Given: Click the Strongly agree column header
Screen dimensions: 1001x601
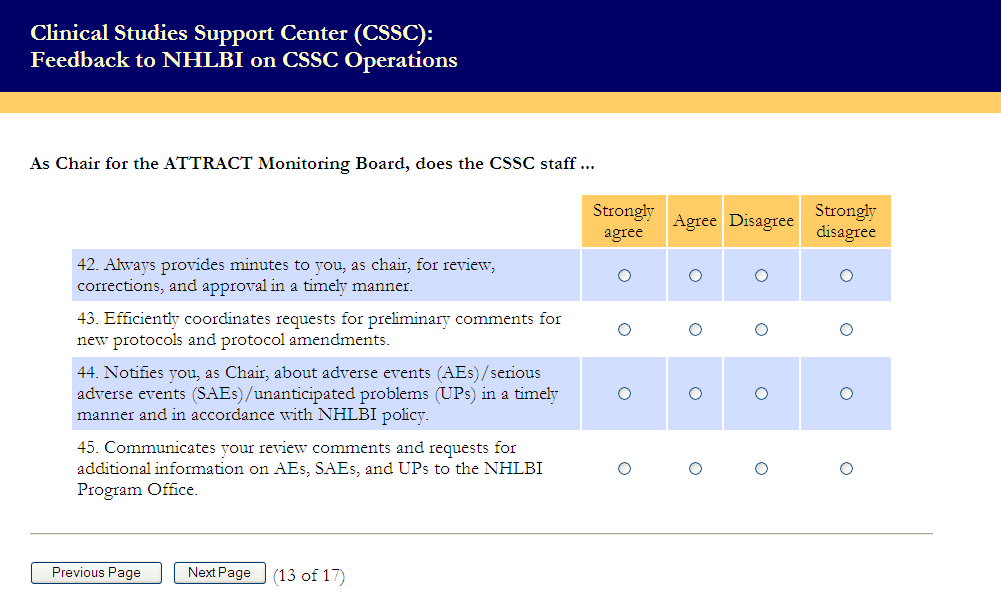Looking at the screenshot, I should 624,221.
